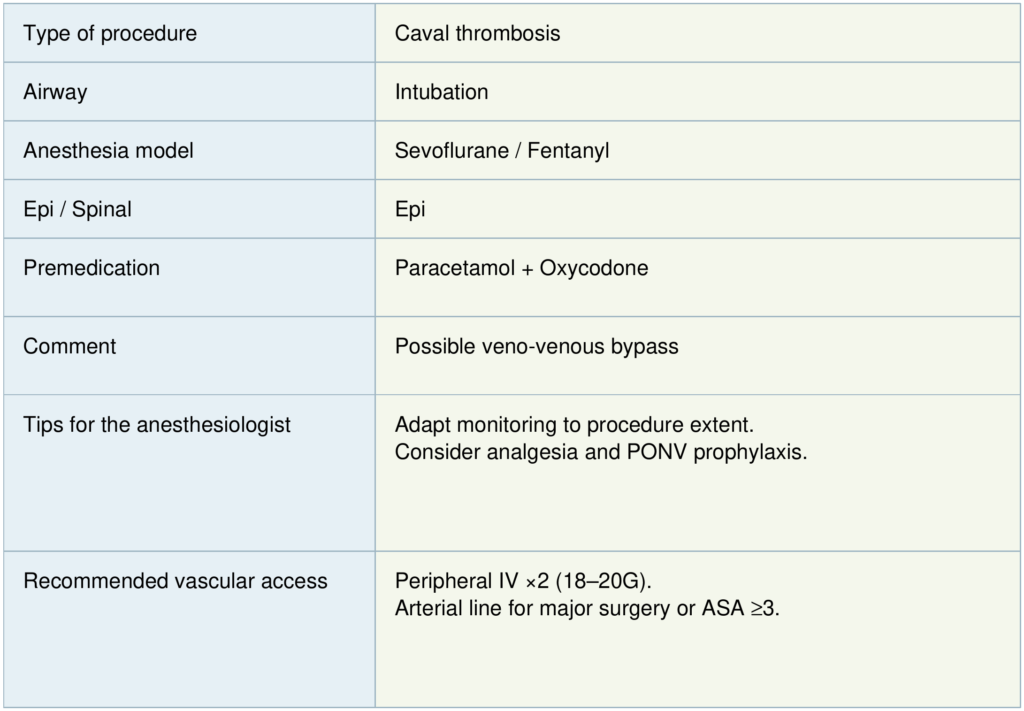Click the "Premedication" row label
This screenshot has height=711, width=1024.
91,268
